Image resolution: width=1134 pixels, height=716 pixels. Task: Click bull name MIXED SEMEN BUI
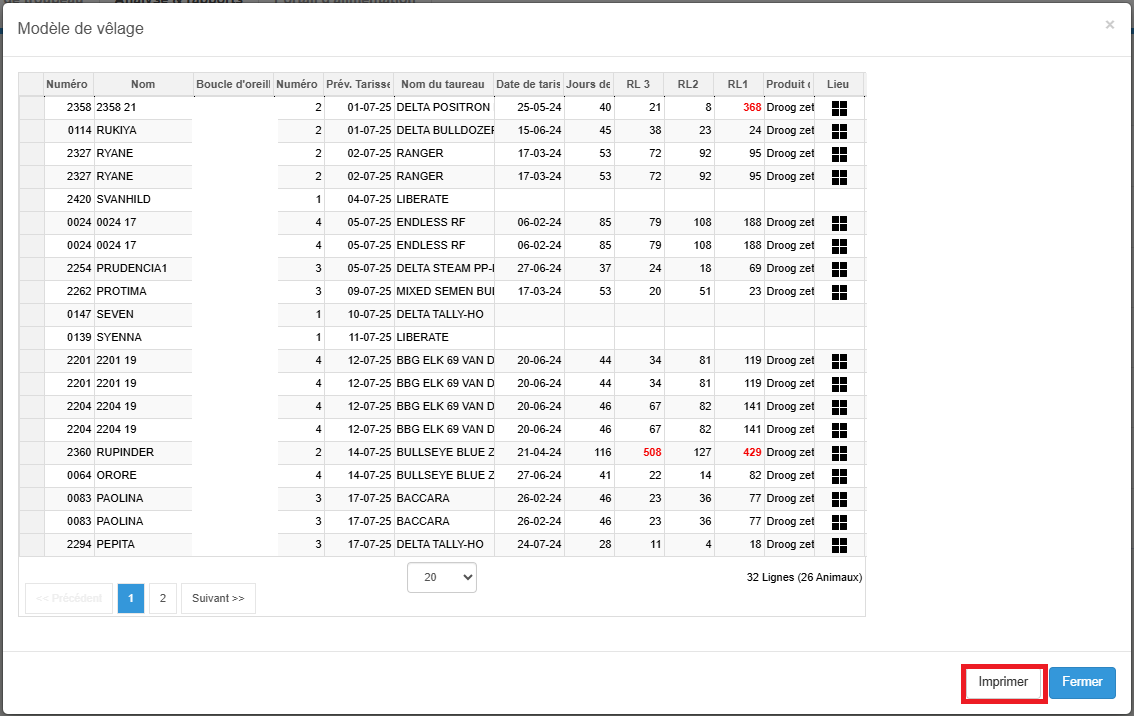pyautogui.click(x=446, y=291)
